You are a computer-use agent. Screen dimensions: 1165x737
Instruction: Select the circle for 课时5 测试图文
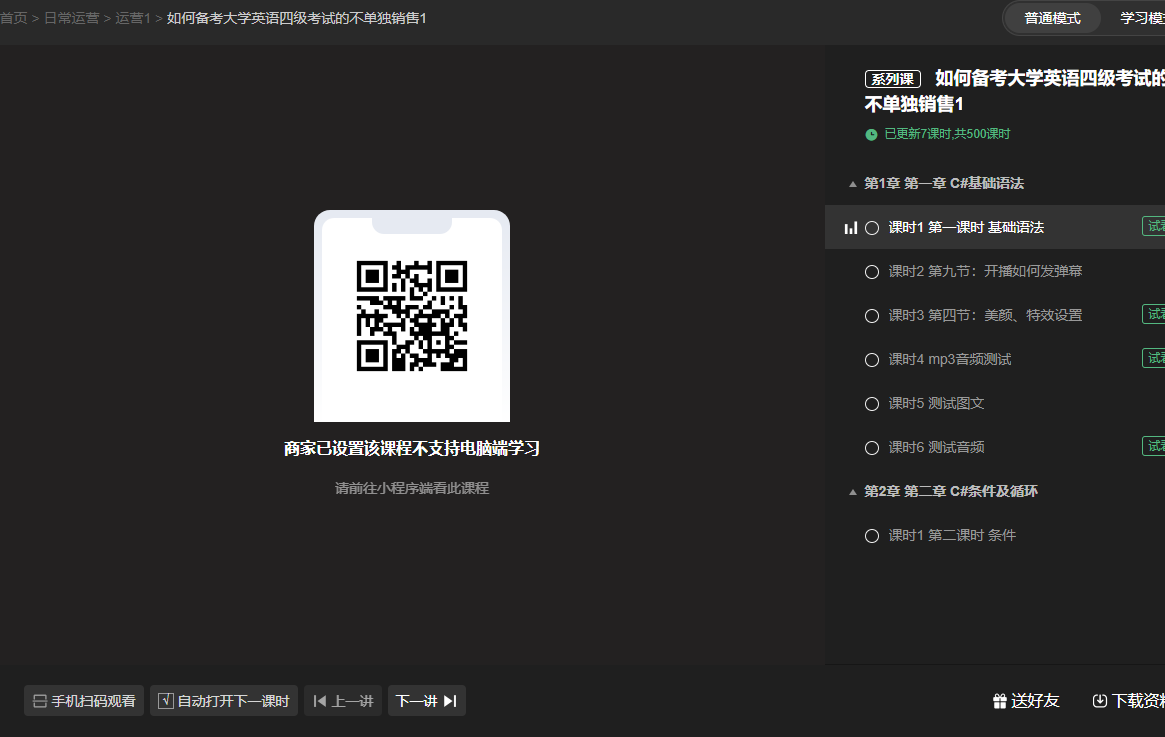pos(872,403)
